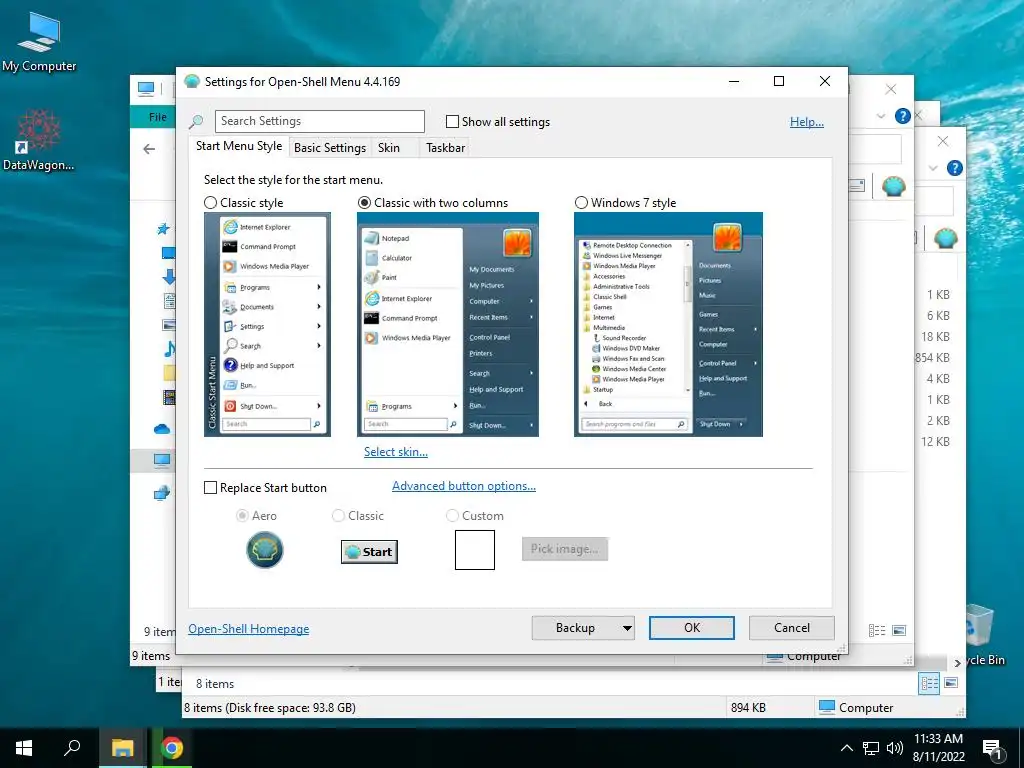
Task: Click the Classic 'Start' button image
Action: coord(369,552)
